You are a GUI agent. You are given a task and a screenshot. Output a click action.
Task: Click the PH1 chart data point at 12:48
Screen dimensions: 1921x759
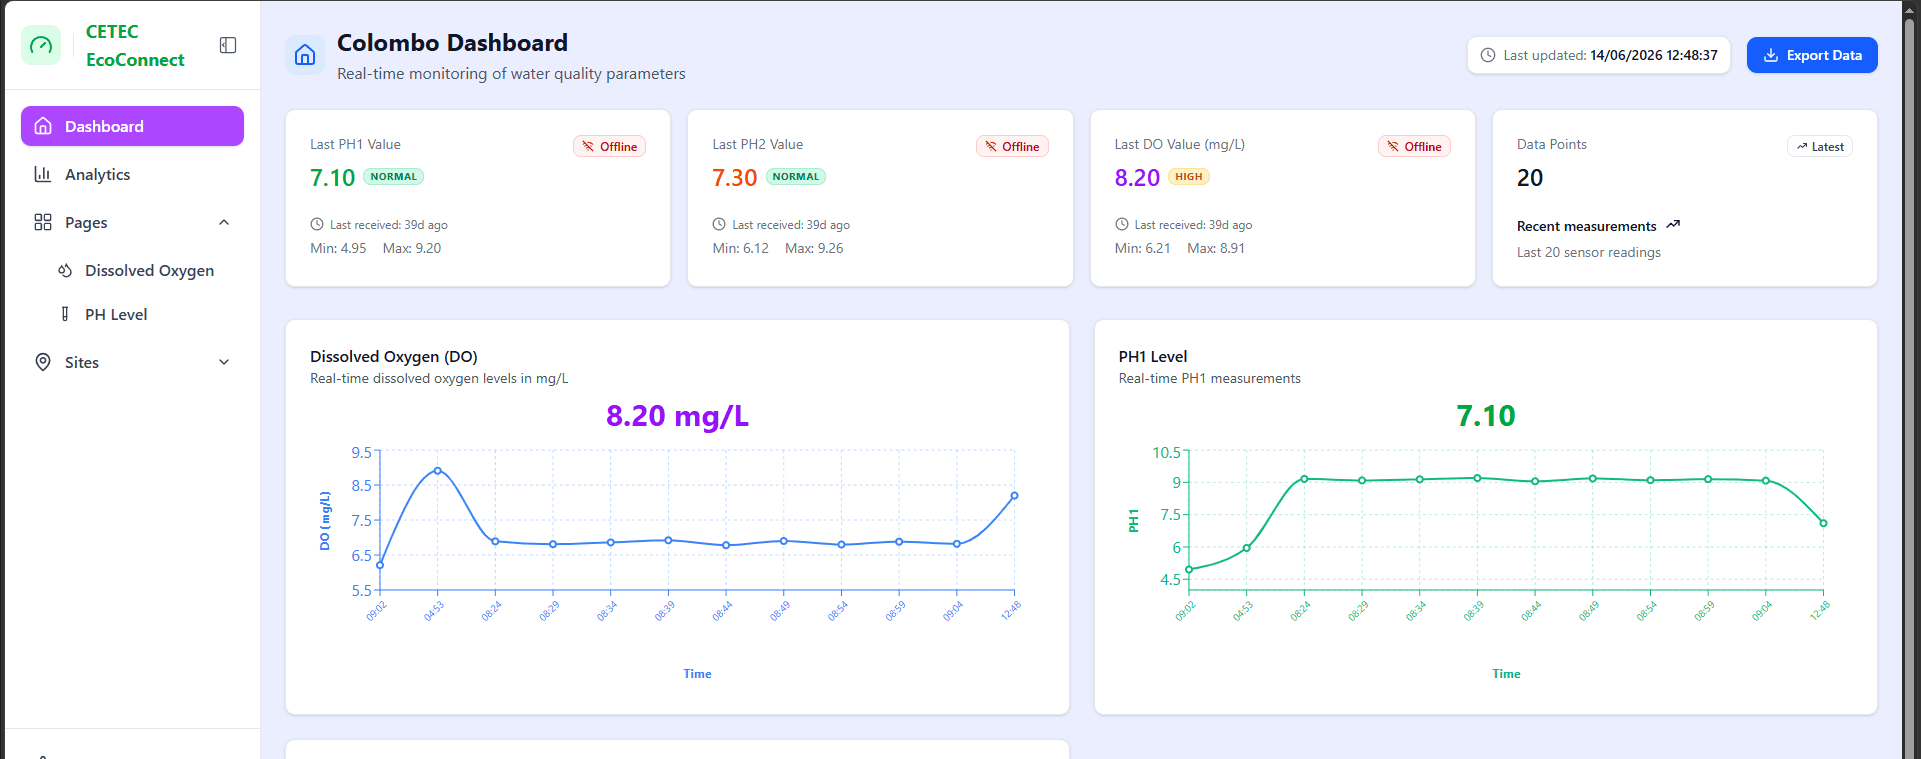[1823, 523]
